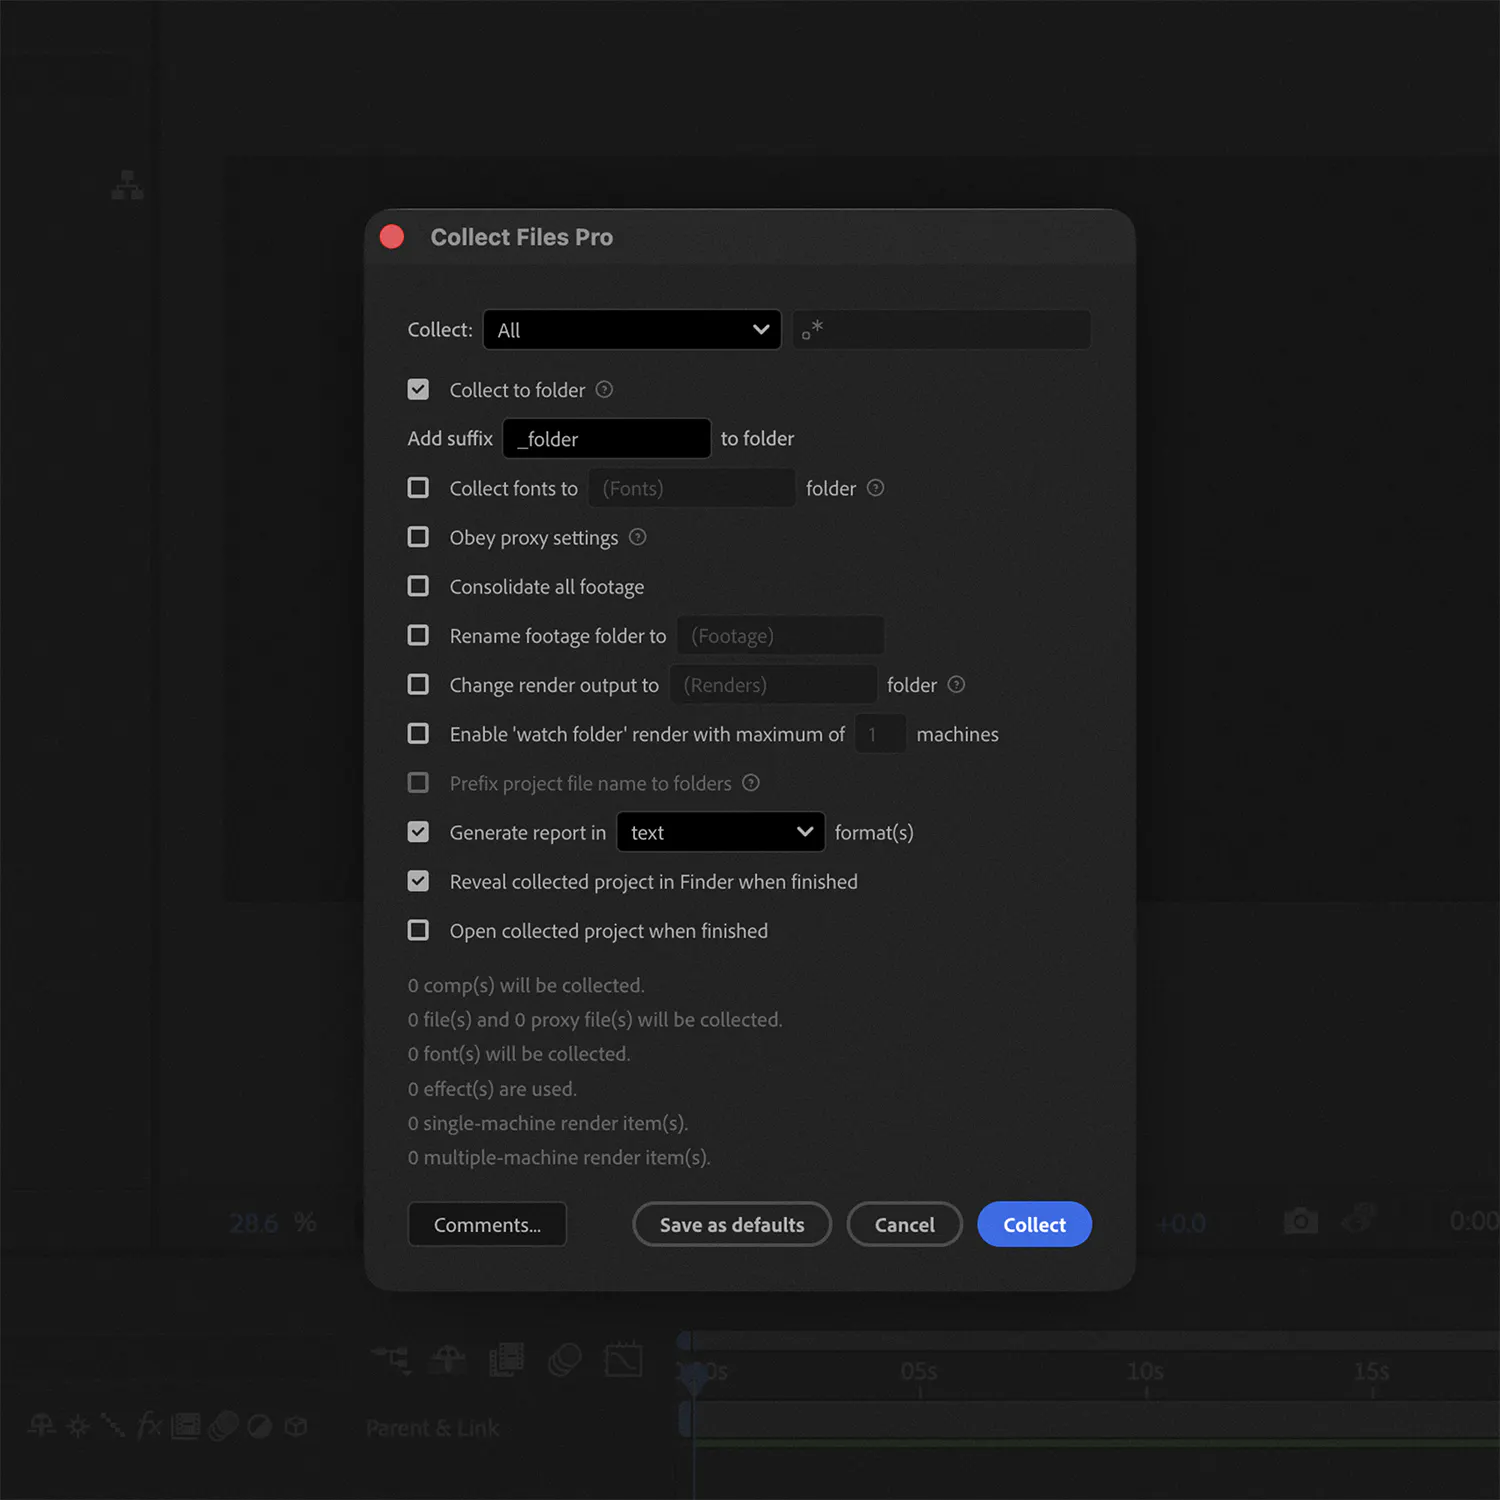Image resolution: width=1500 pixels, height=1500 pixels.
Task: Cancel the Collect Files Pro dialog
Action: tap(904, 1224)
